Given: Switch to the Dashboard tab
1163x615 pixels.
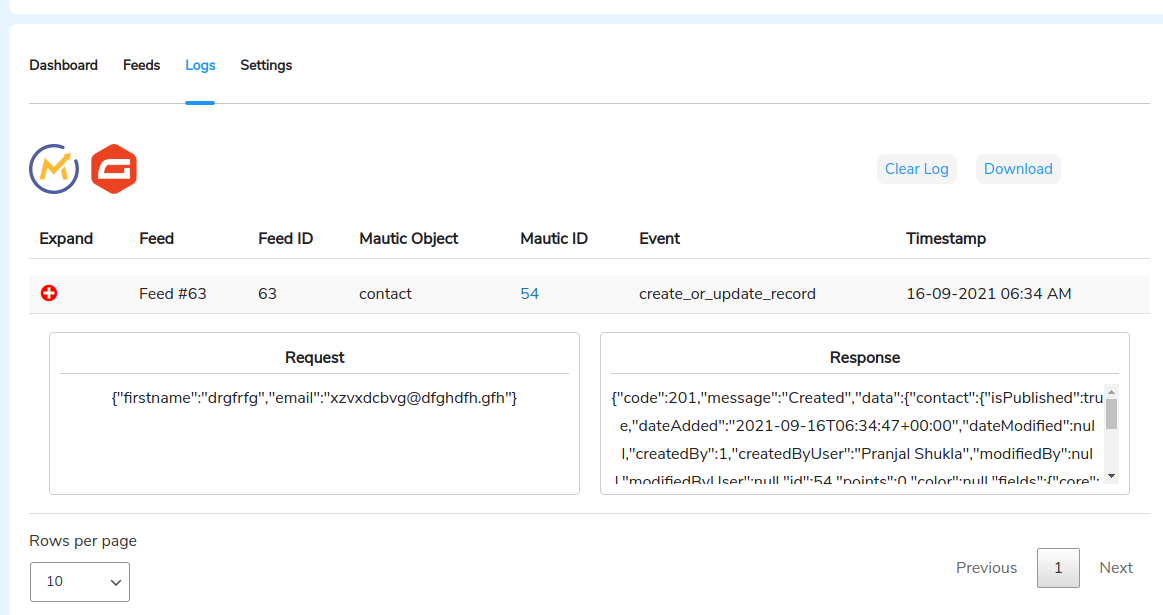Looking at the screenshot, I should pyautogui.click(x=63, y=65).
